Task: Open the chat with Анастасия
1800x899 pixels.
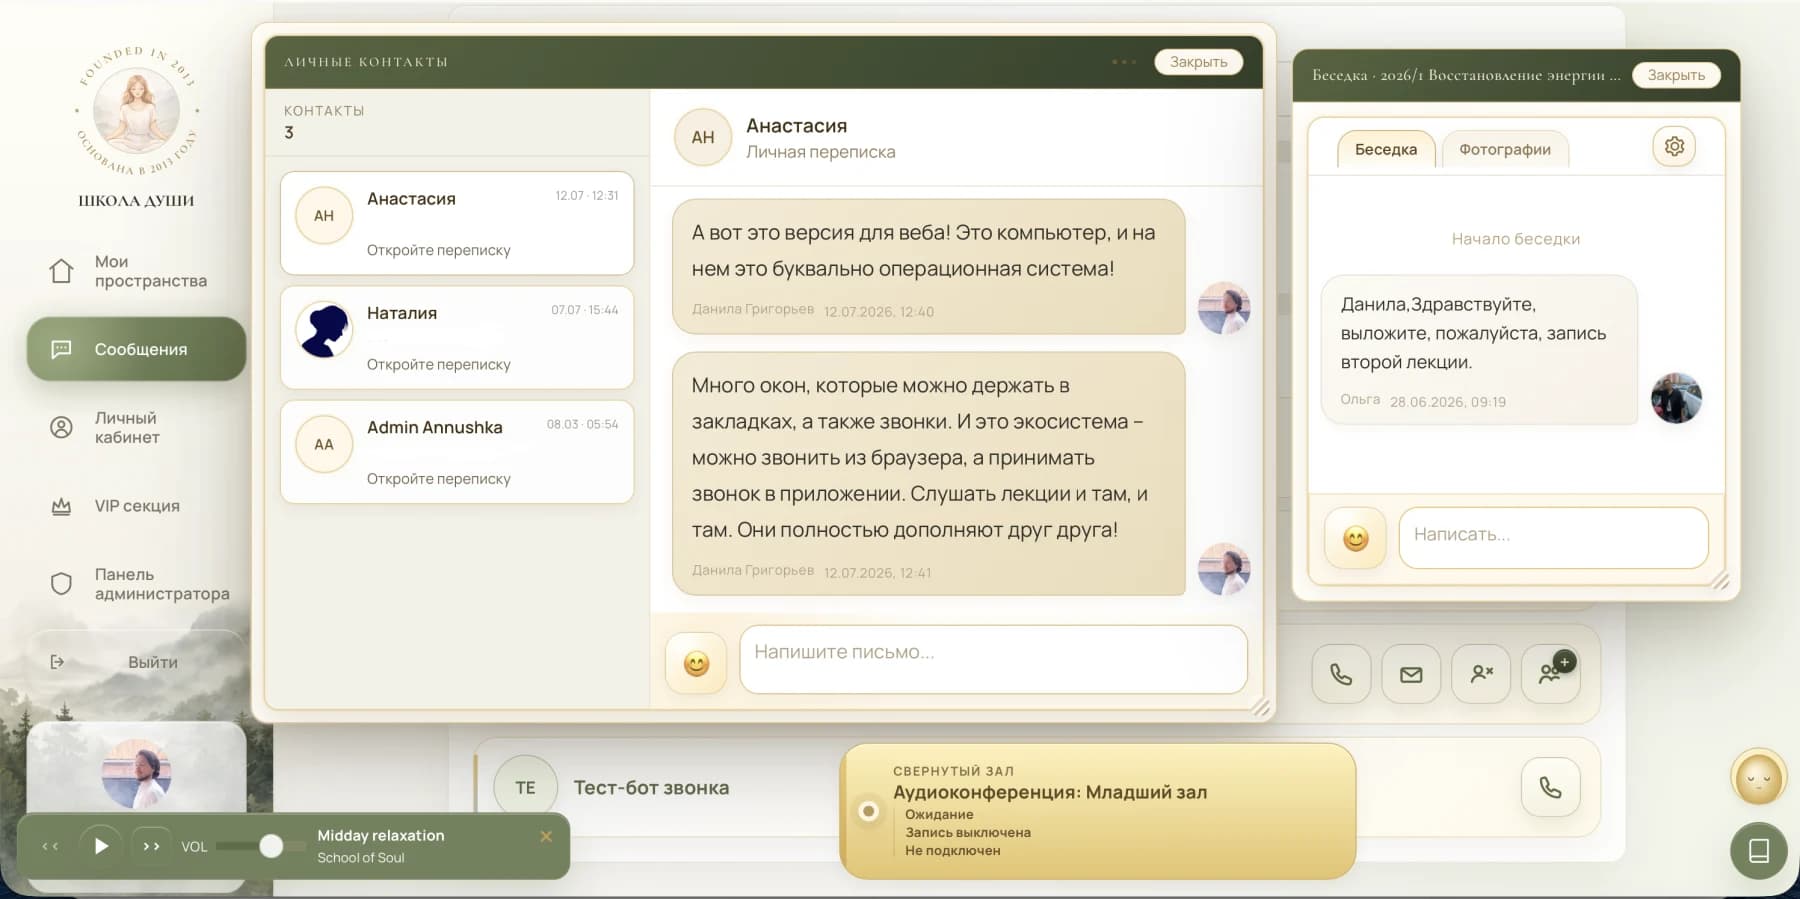Action: pyautogui.click(x=457, y=223)
